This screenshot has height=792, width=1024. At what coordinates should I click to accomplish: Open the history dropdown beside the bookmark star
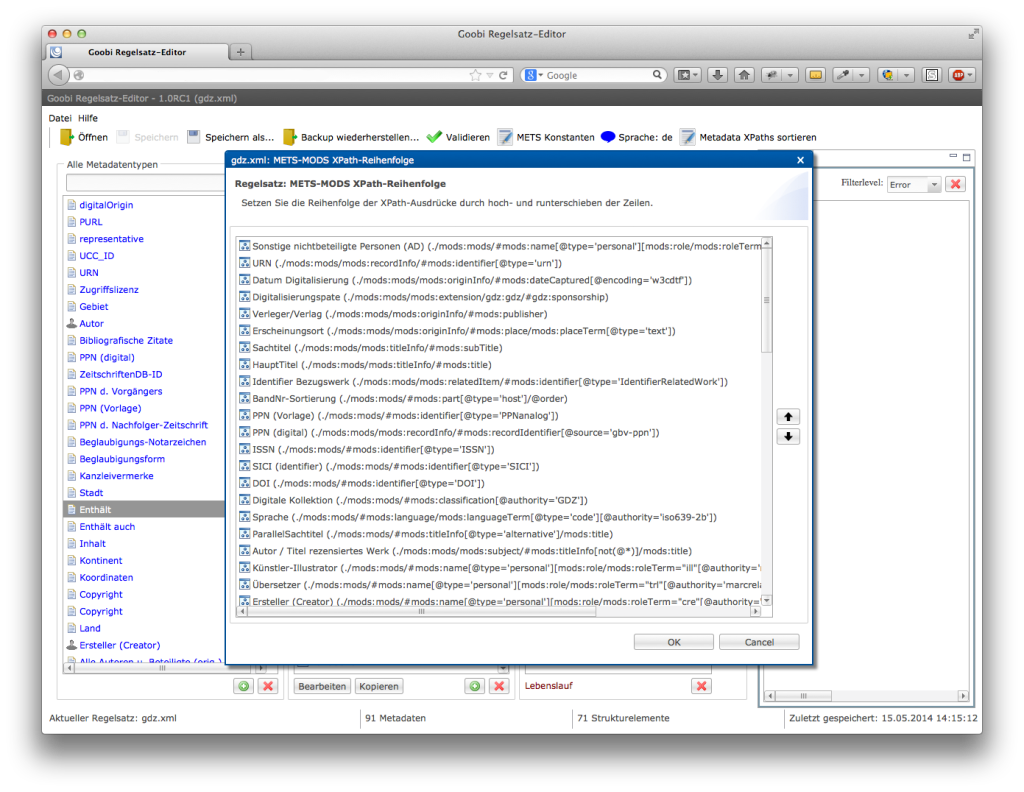pos(489,75)
